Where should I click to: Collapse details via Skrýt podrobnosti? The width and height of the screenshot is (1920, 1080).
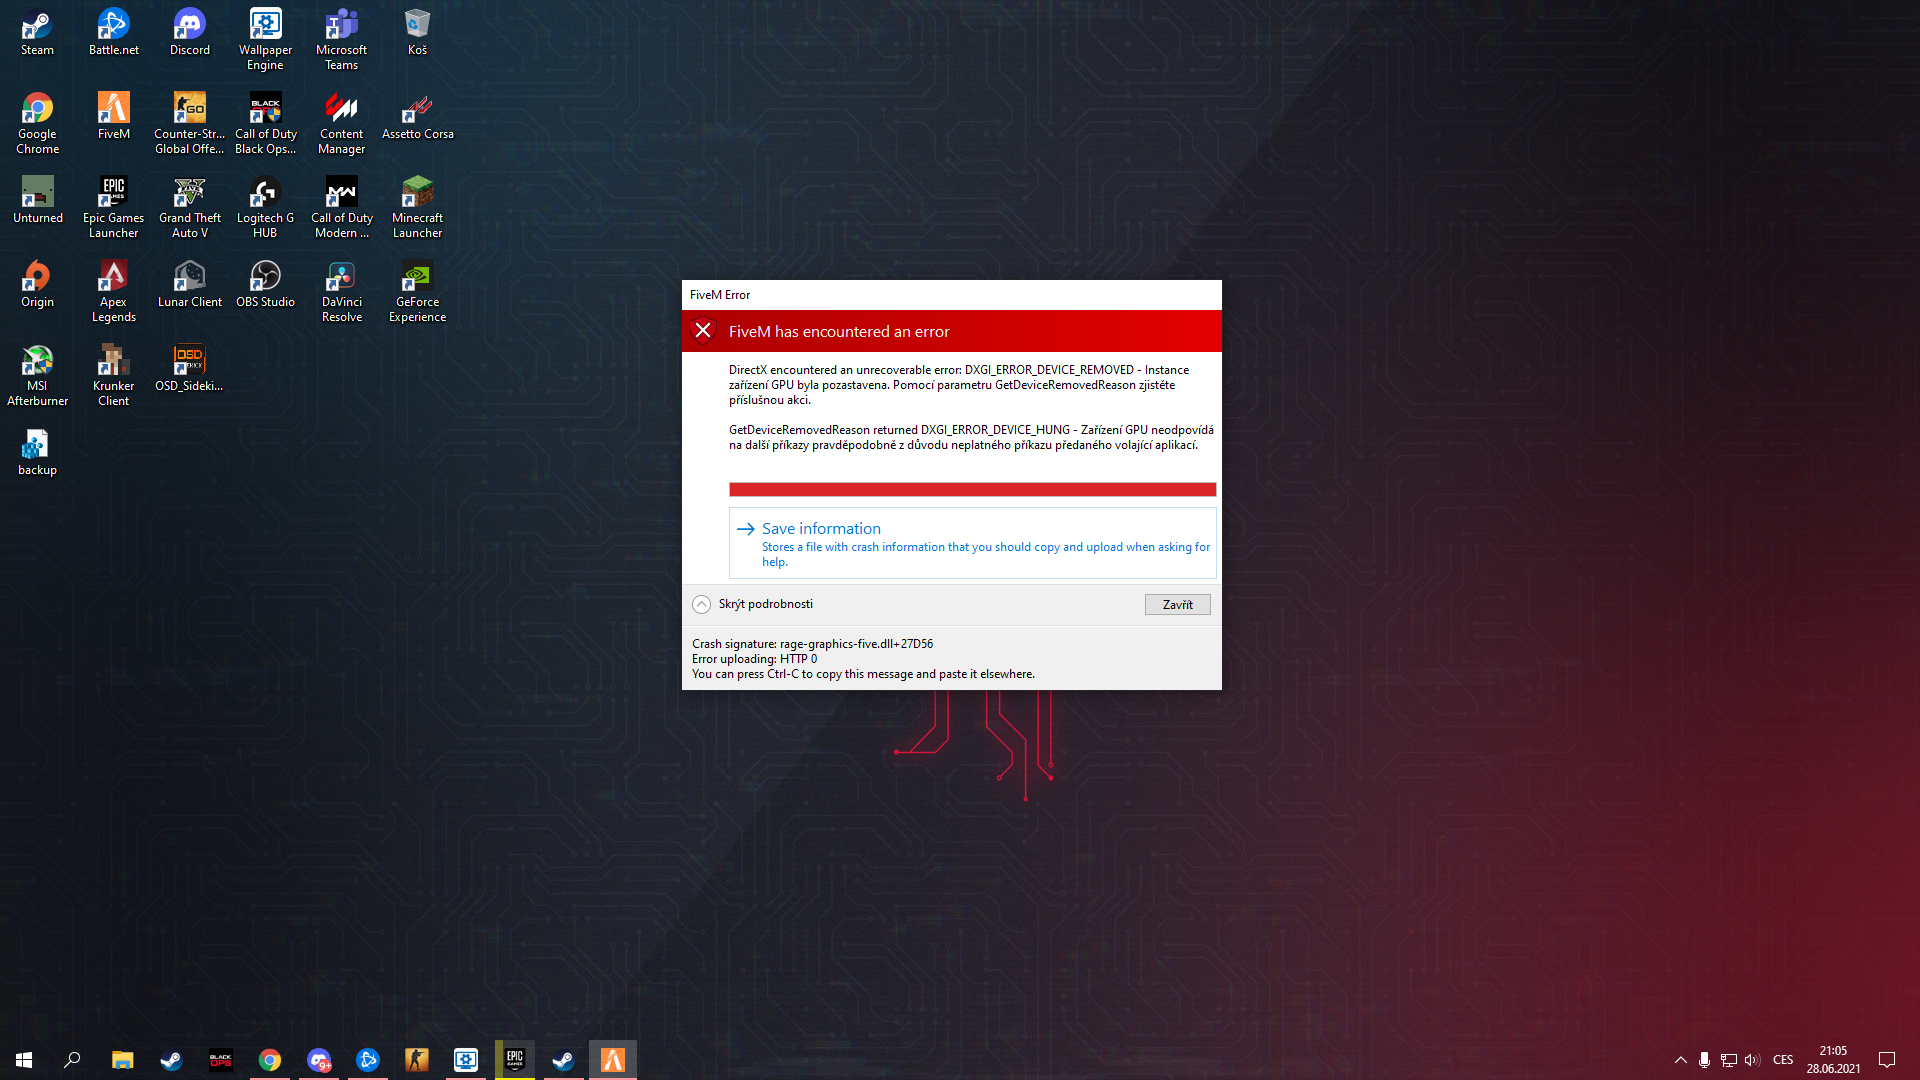pyautogui.click(x=752, y=604)
